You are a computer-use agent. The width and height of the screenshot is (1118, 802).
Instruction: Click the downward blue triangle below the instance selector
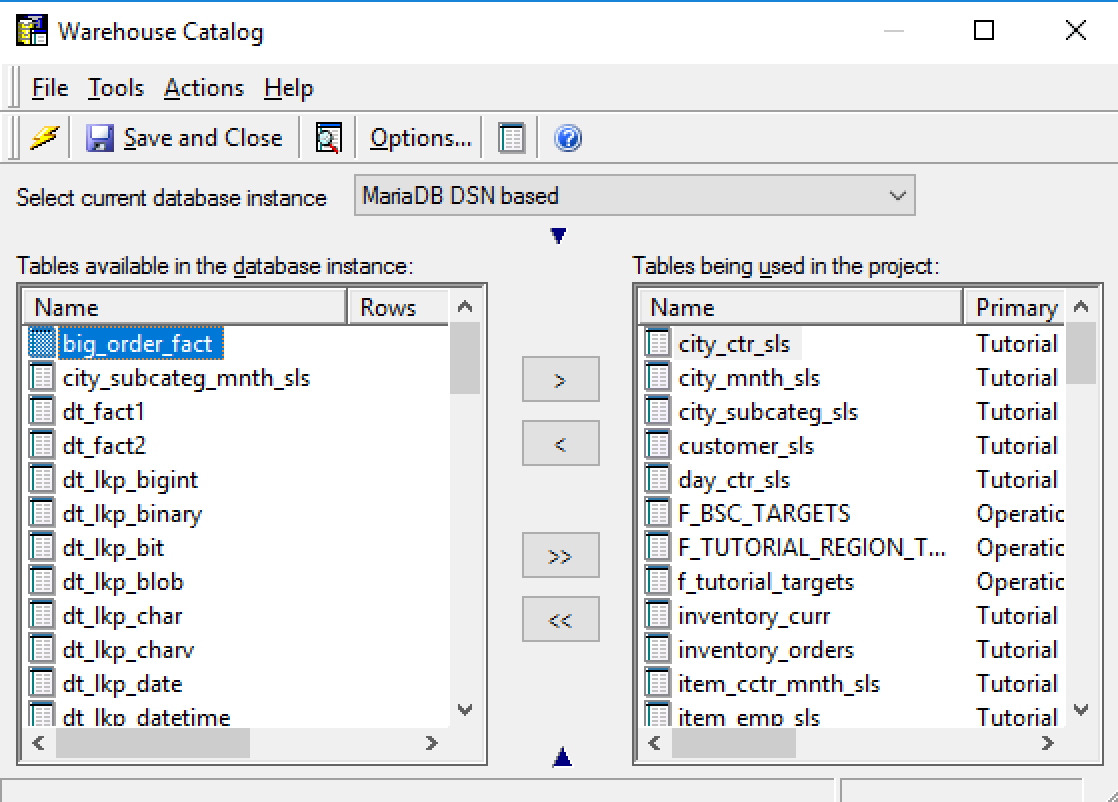click(559, 234)
